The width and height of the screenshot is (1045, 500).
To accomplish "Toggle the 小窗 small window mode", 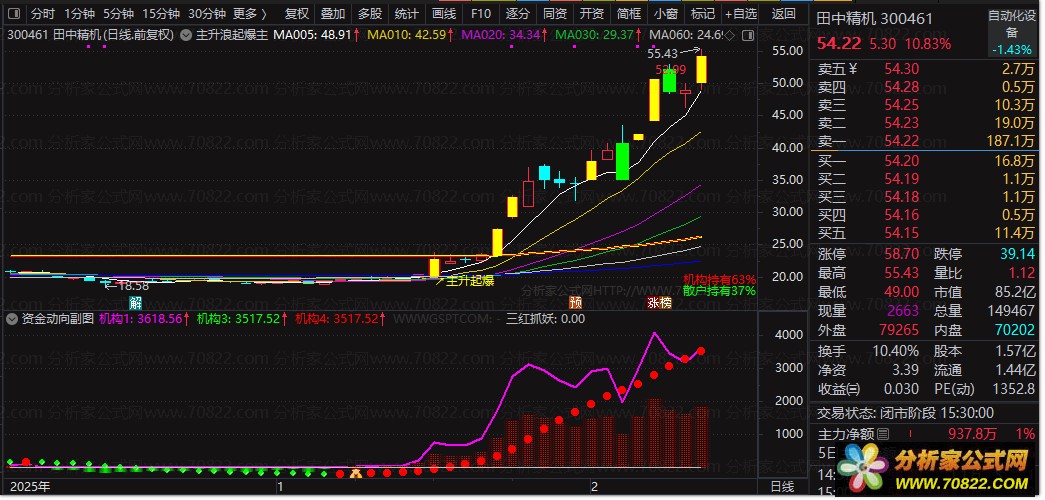I will (x=664, y=14).
